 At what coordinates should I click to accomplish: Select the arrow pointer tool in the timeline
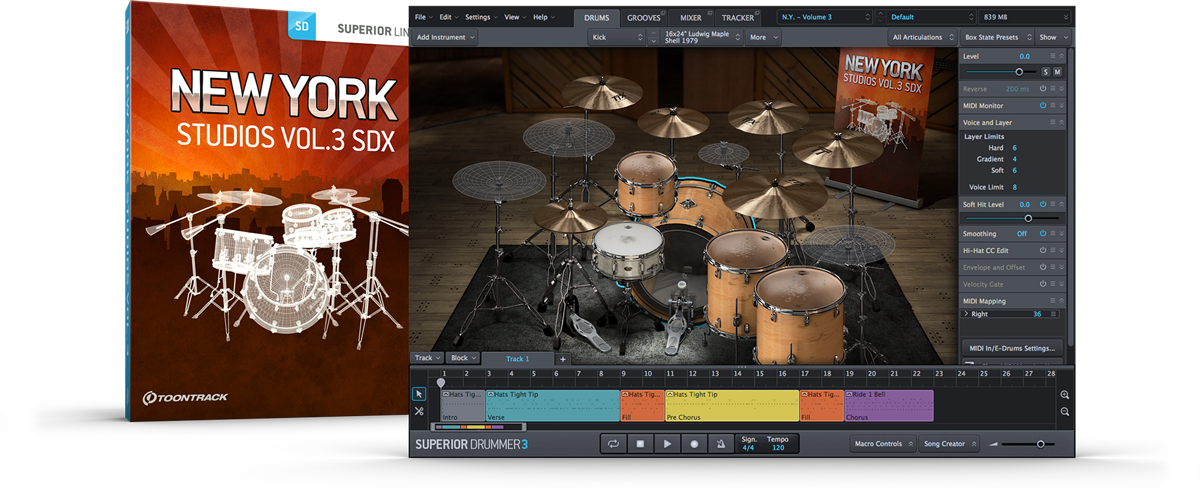pyautogui.click(x=419, y=394)
